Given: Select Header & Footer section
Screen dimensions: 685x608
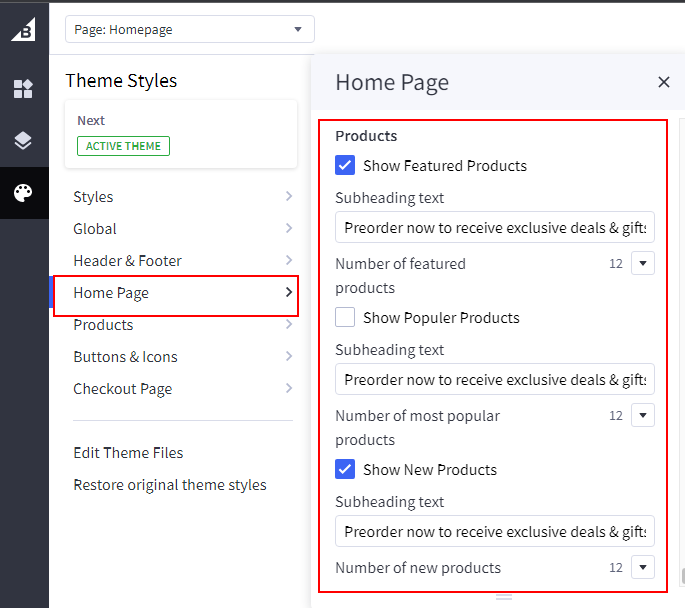Looking at the screenshot, I should pos(127,261).
